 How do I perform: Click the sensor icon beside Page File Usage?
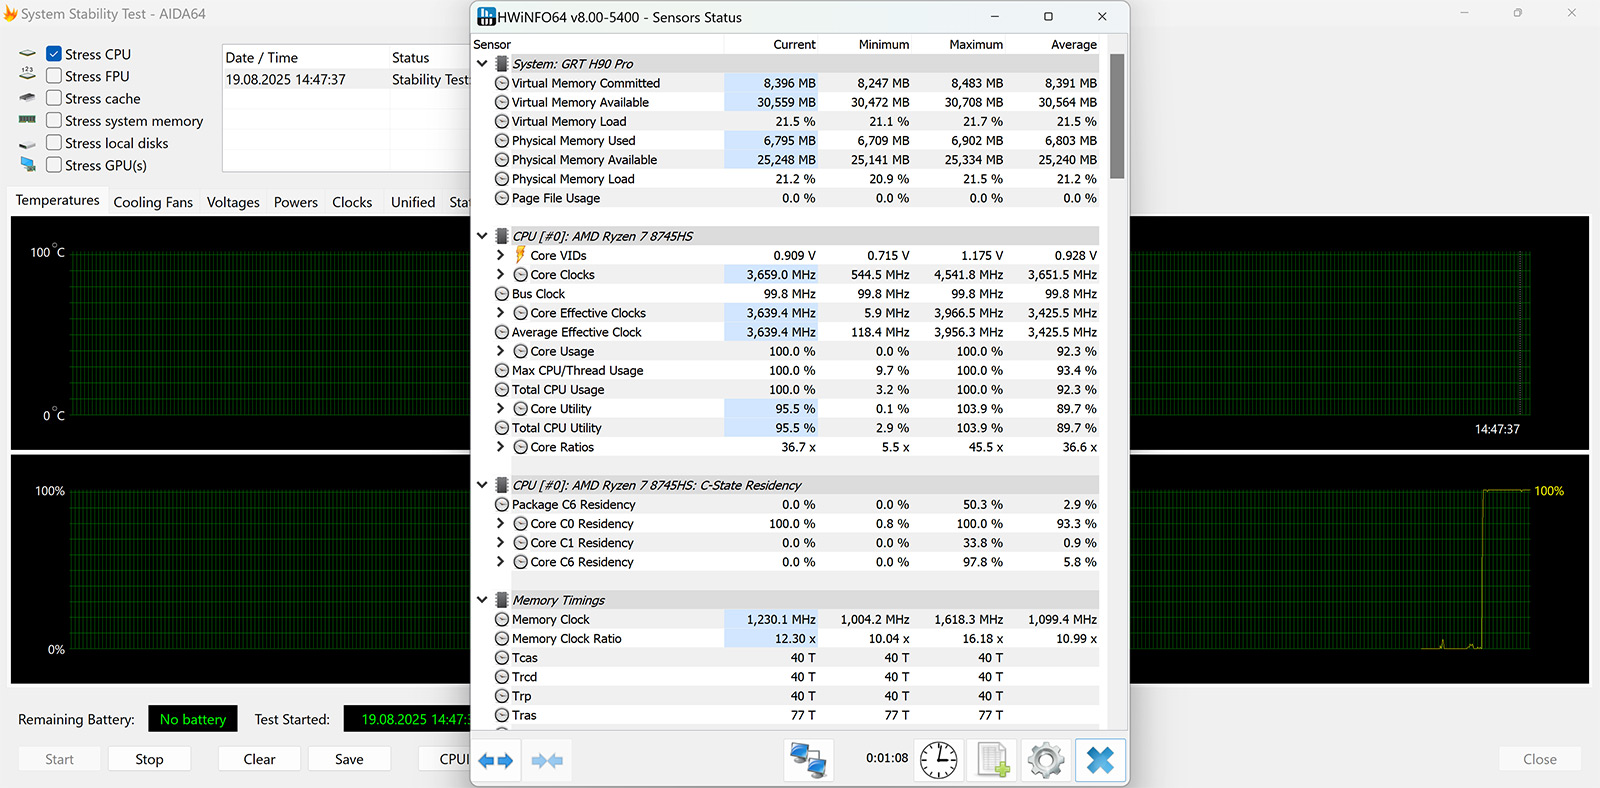click(x=502, y=198)
